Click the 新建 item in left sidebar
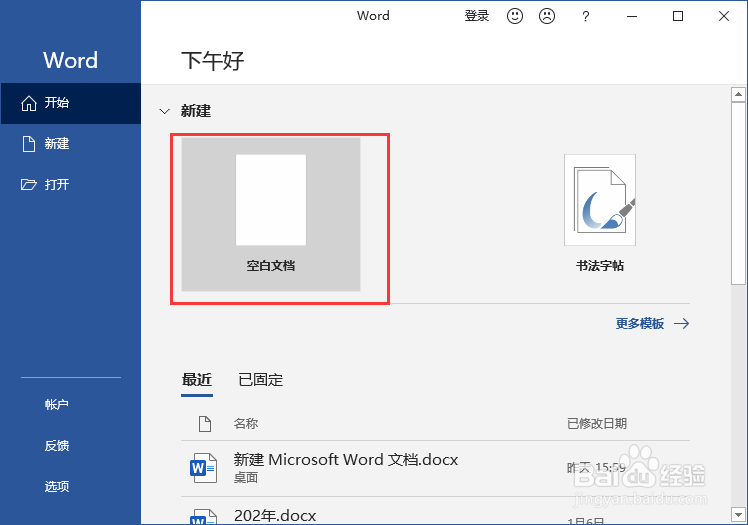This screenshot has width=748, height=525. point(71,144)
